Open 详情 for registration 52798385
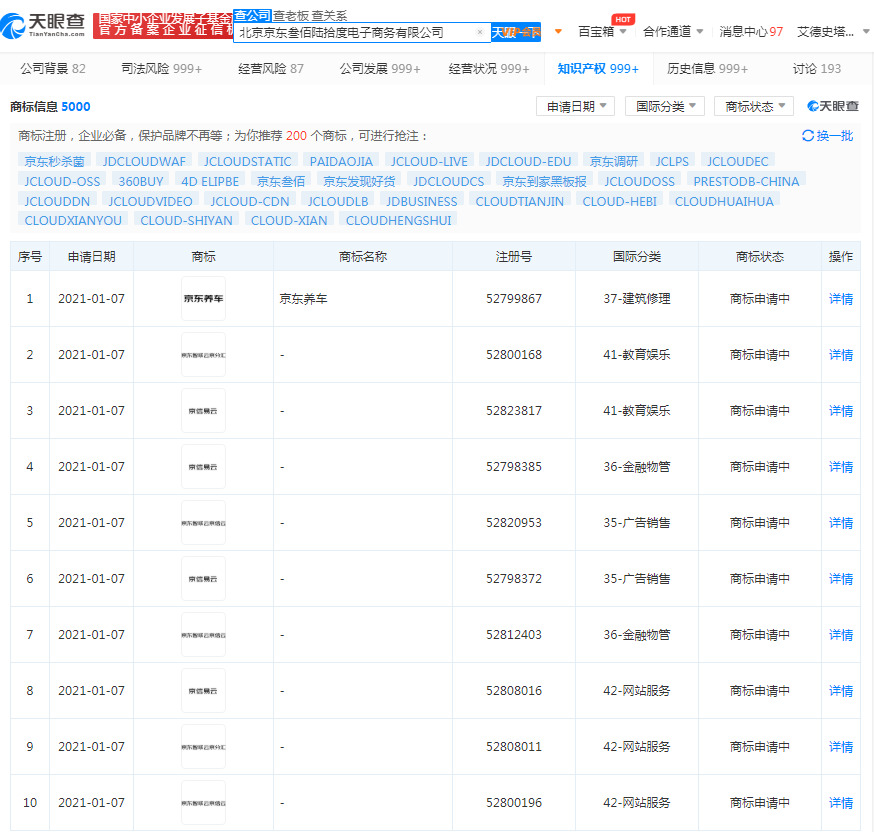Screen dimensions: 874x832 (x=841, y=467)
